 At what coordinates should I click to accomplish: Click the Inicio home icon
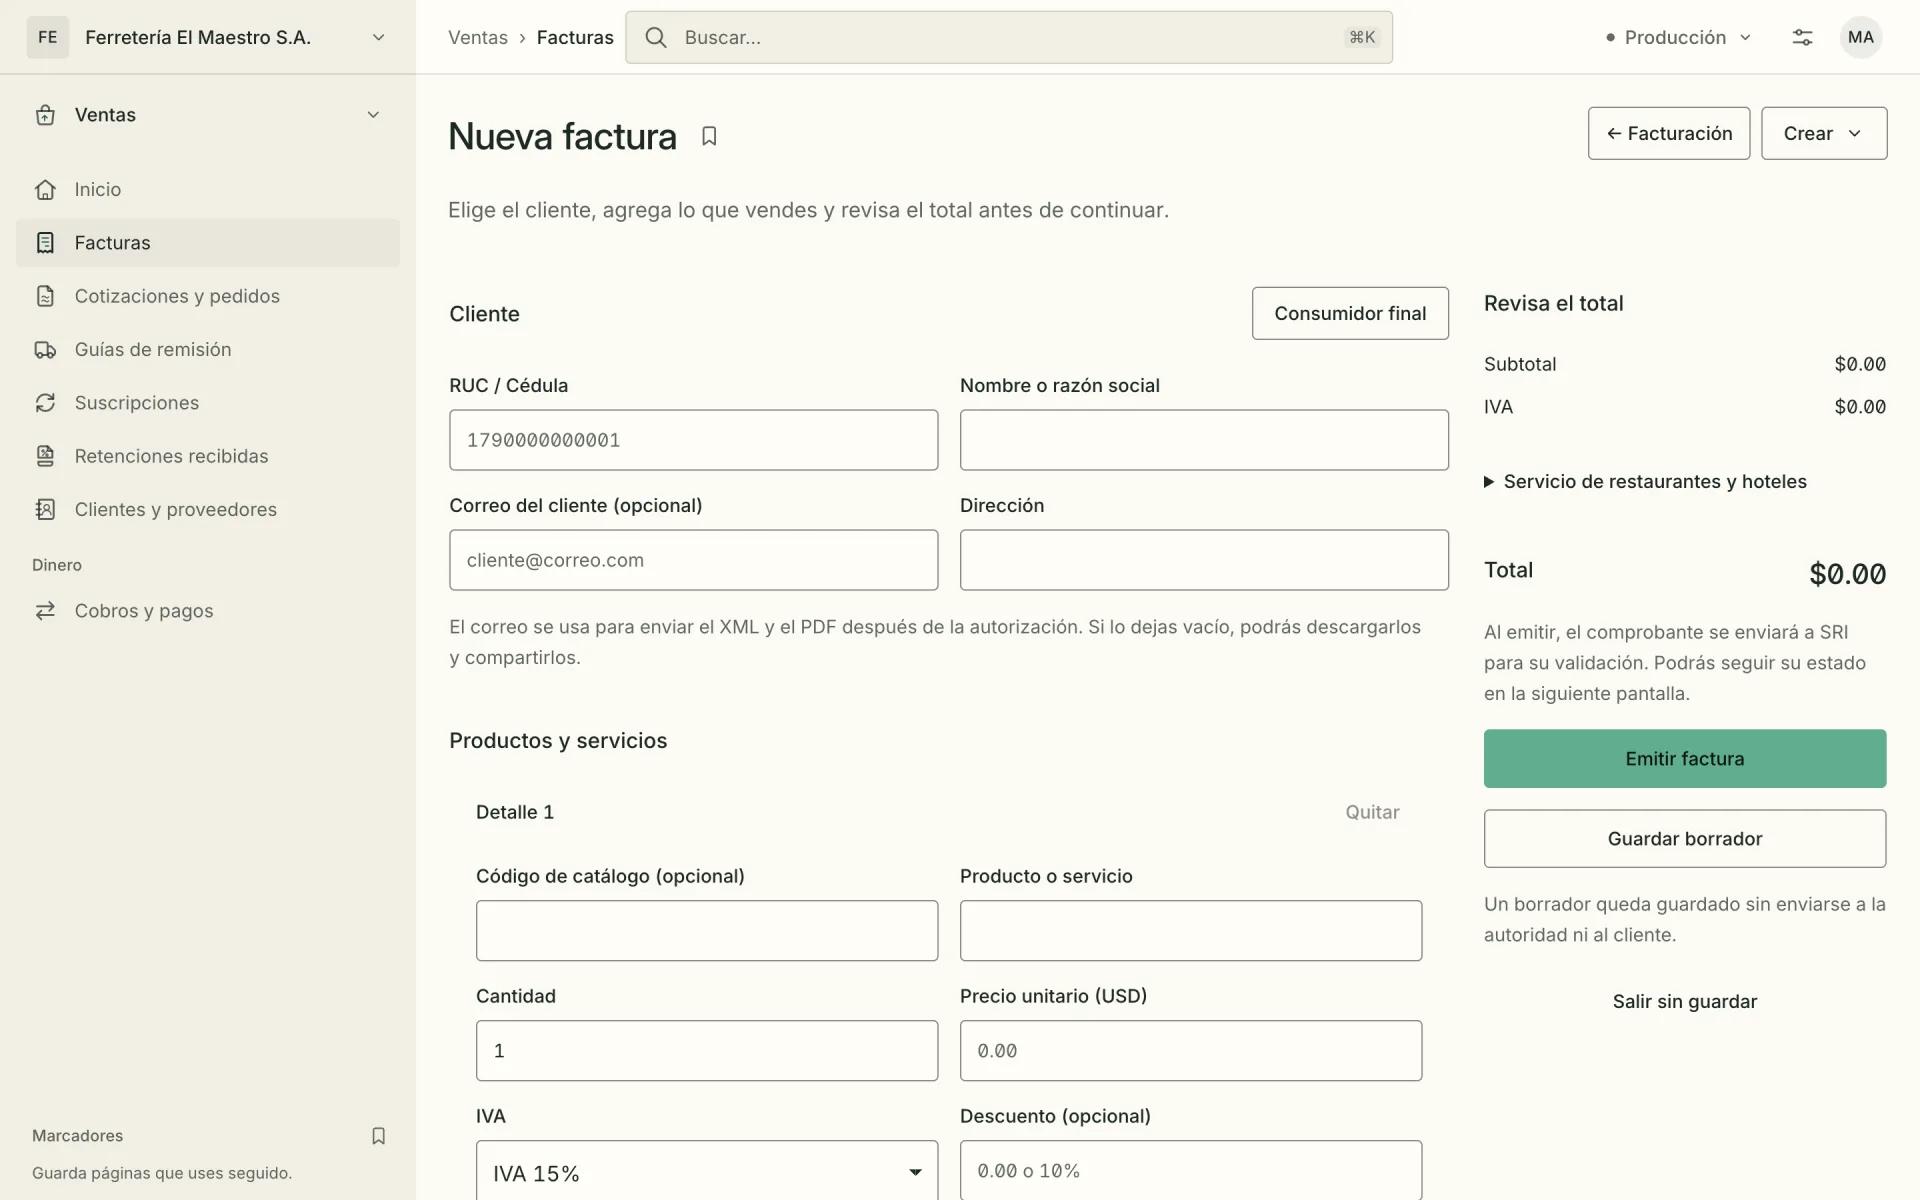[45, 189]
